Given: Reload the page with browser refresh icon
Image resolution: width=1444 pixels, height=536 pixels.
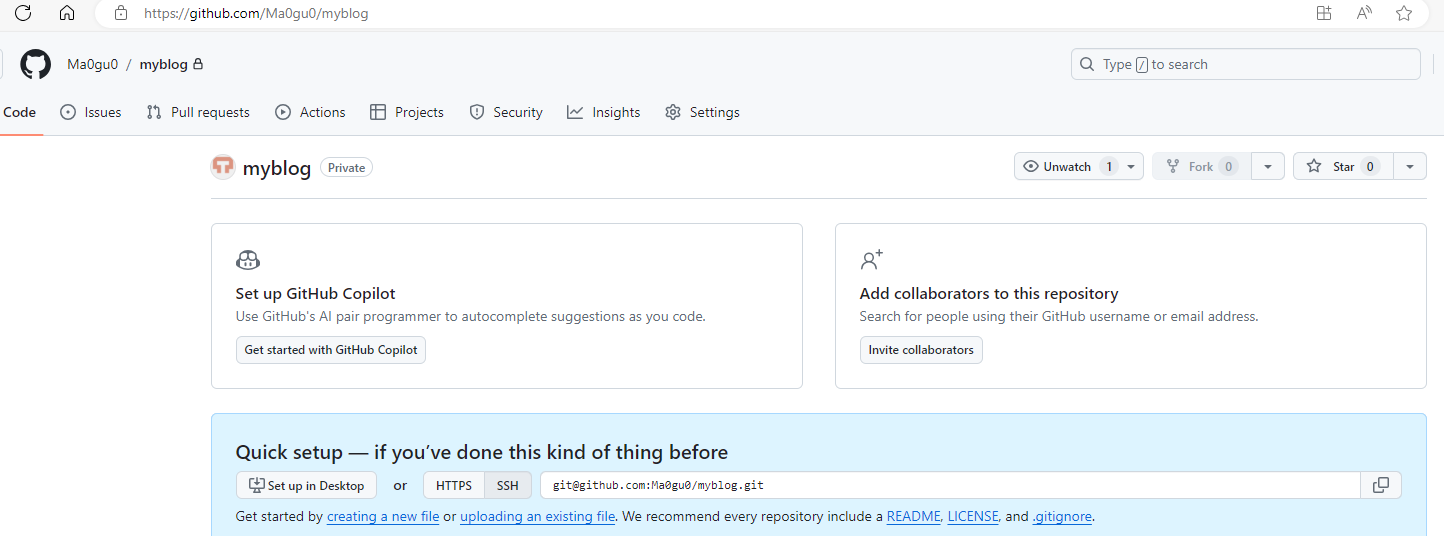Looking at the screenshot, I should click(x=23, y=13).
